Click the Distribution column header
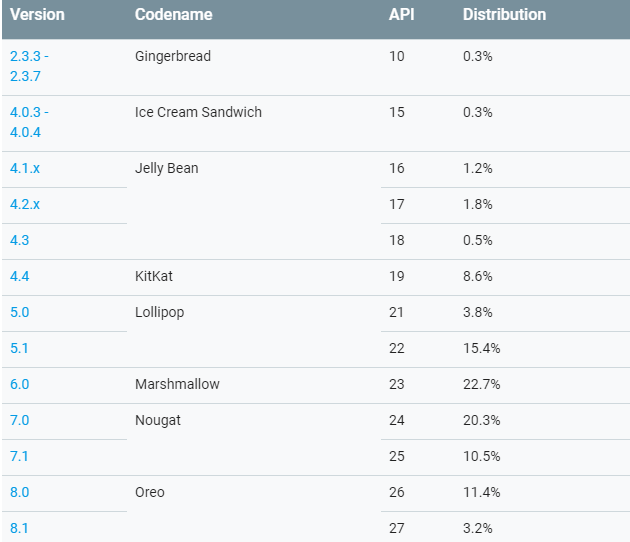Image resolution: width=630 pixels, height=542 pixels. [504, 15]
